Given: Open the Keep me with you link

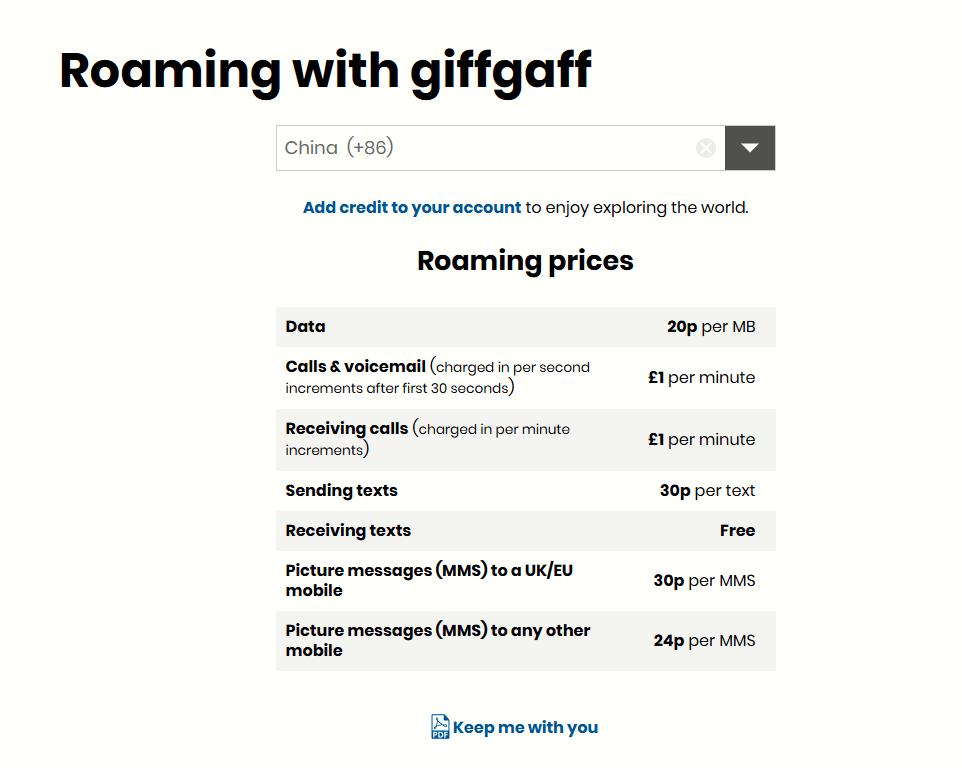Looking at the screenshot, I should [525, 728].
